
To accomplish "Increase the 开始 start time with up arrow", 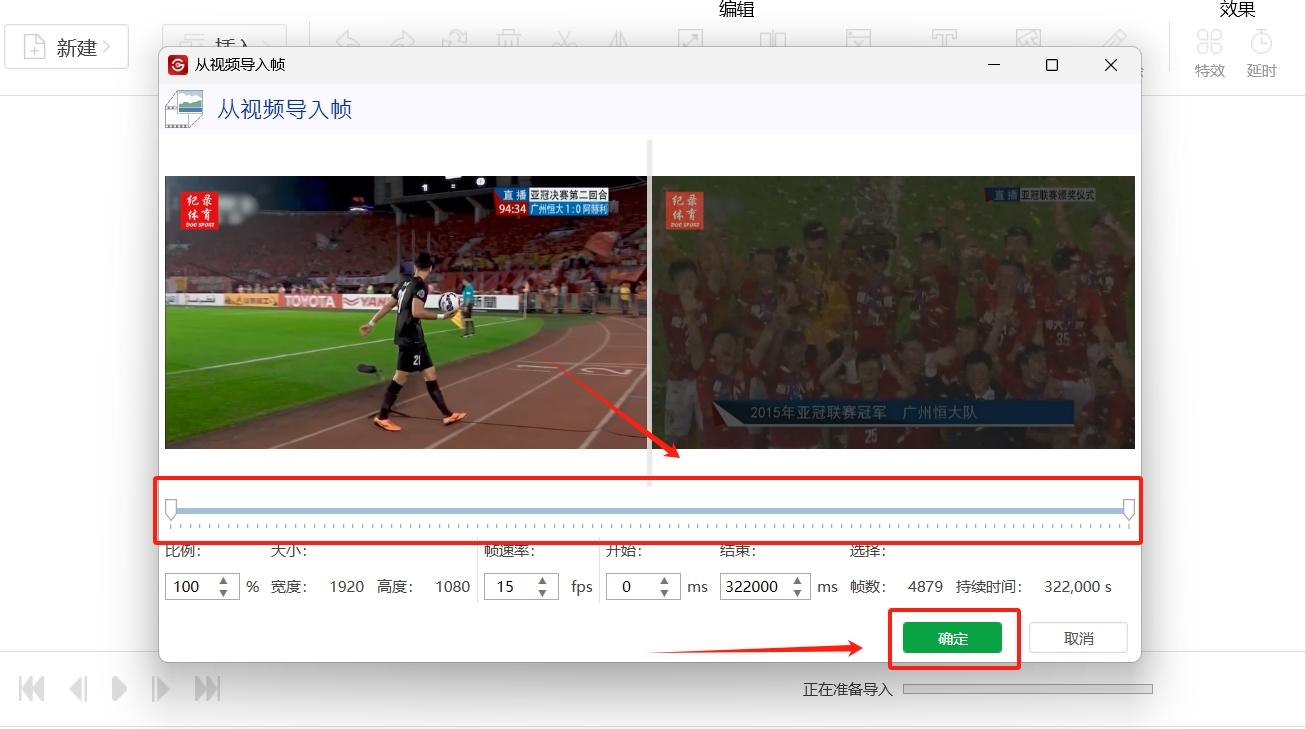I will tap(665, 581).
